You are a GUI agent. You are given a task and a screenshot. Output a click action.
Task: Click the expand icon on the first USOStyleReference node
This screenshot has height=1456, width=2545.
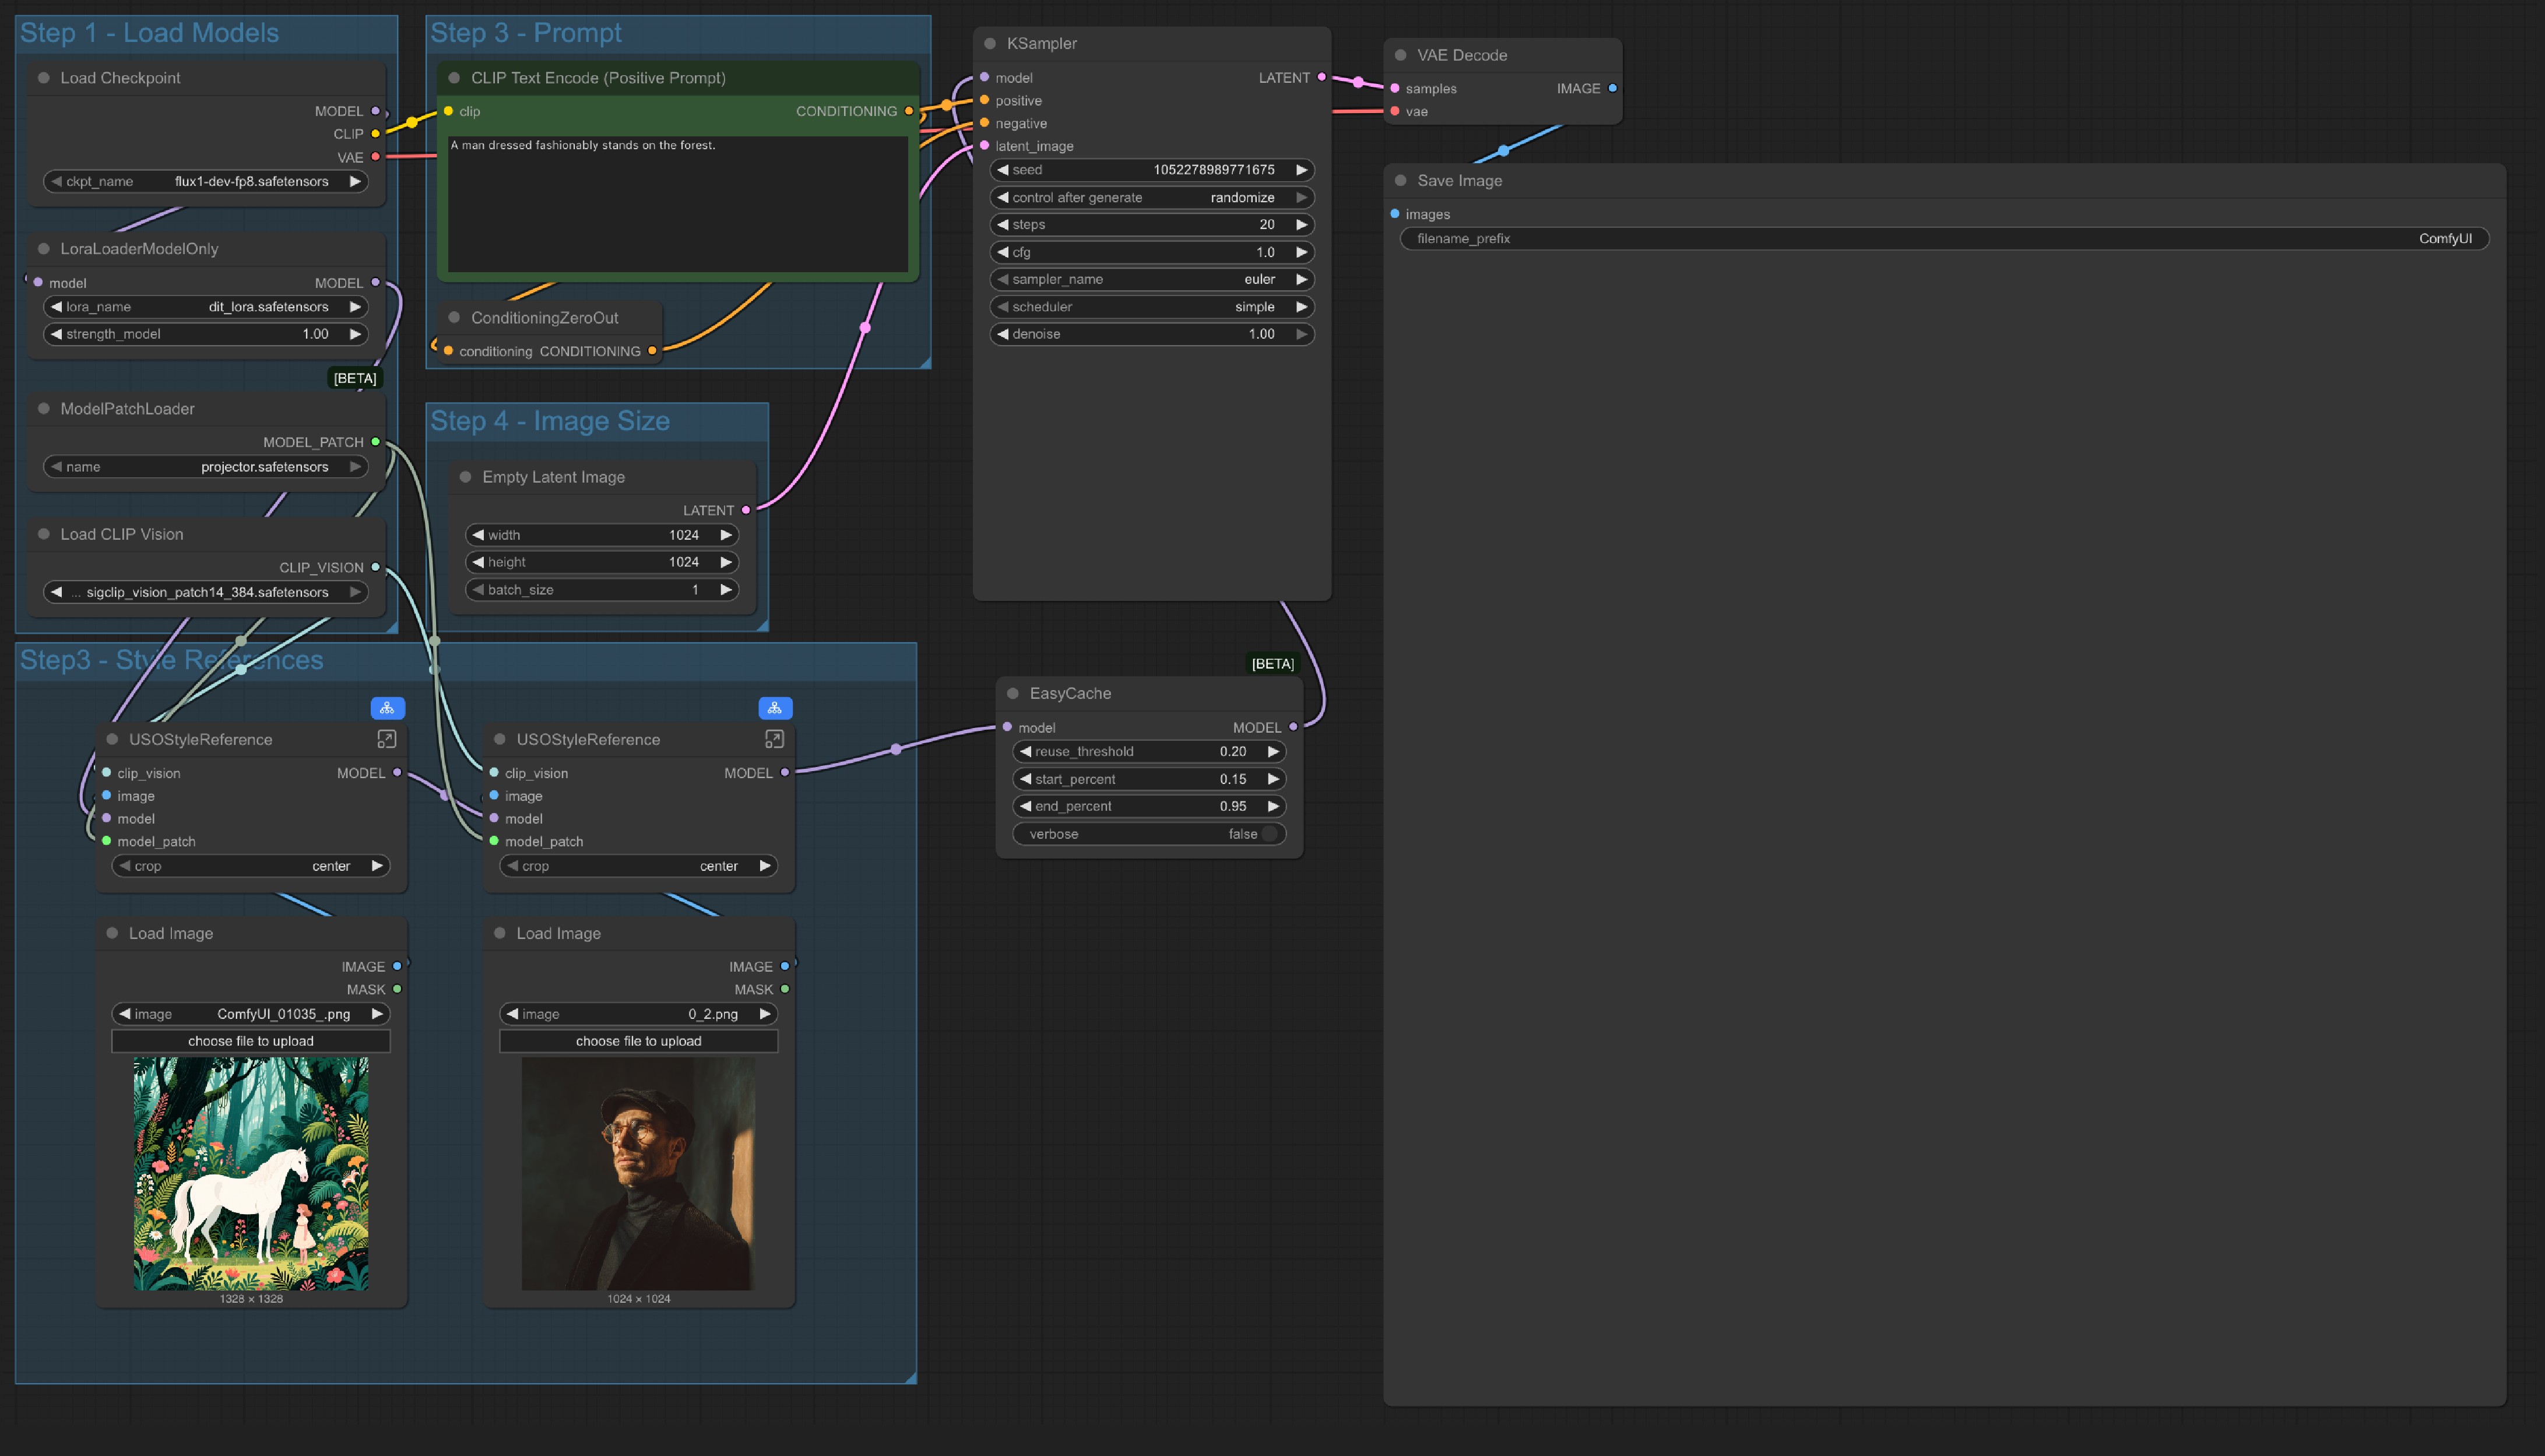386,739
